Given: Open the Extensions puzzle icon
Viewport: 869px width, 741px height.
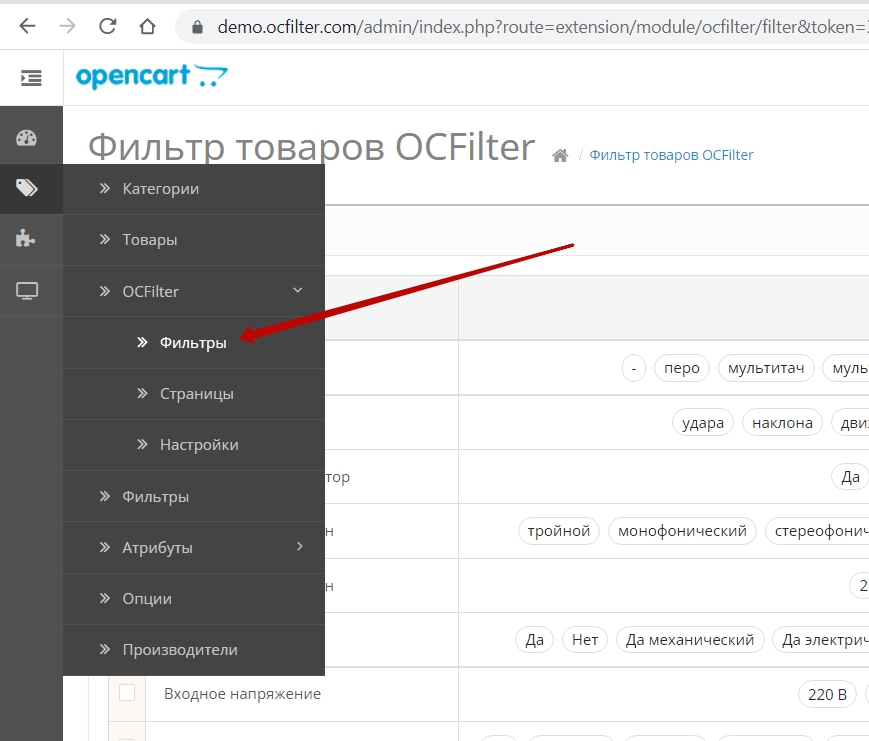Looking at the screenshot, I should click(27, 239).
